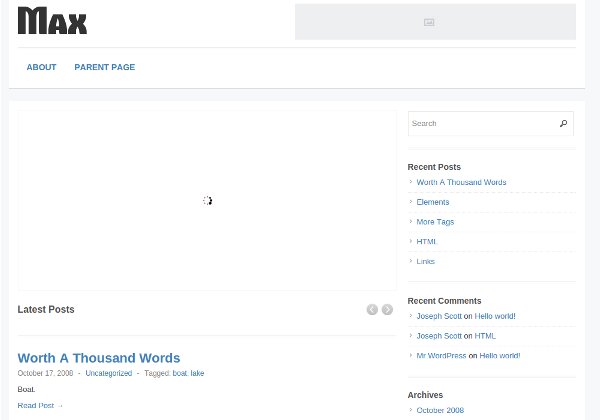Click the boat tag link
Image resolution: width=600 pixels, height=420 pixels.
point(179,373)
